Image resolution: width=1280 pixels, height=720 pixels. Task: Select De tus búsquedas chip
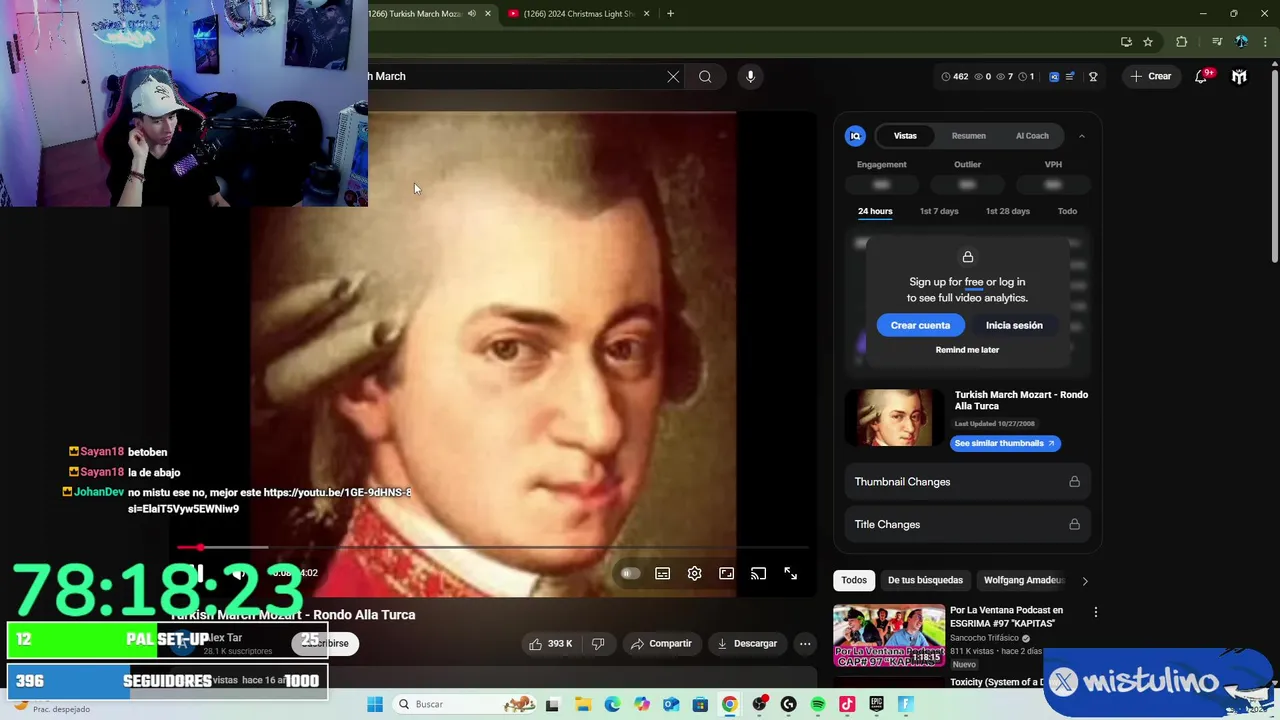point(925,580)
